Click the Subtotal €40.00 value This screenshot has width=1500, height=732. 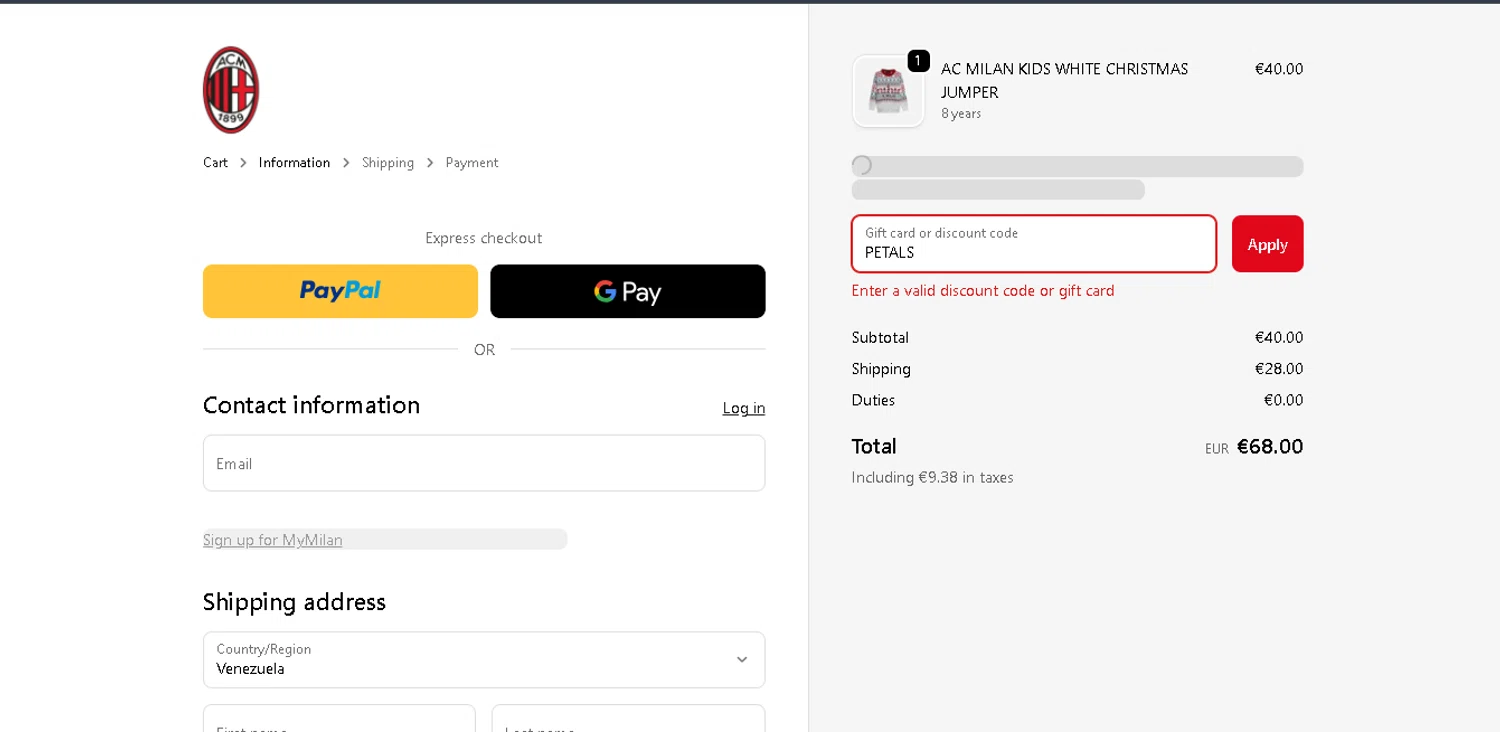click(1279, 338)
